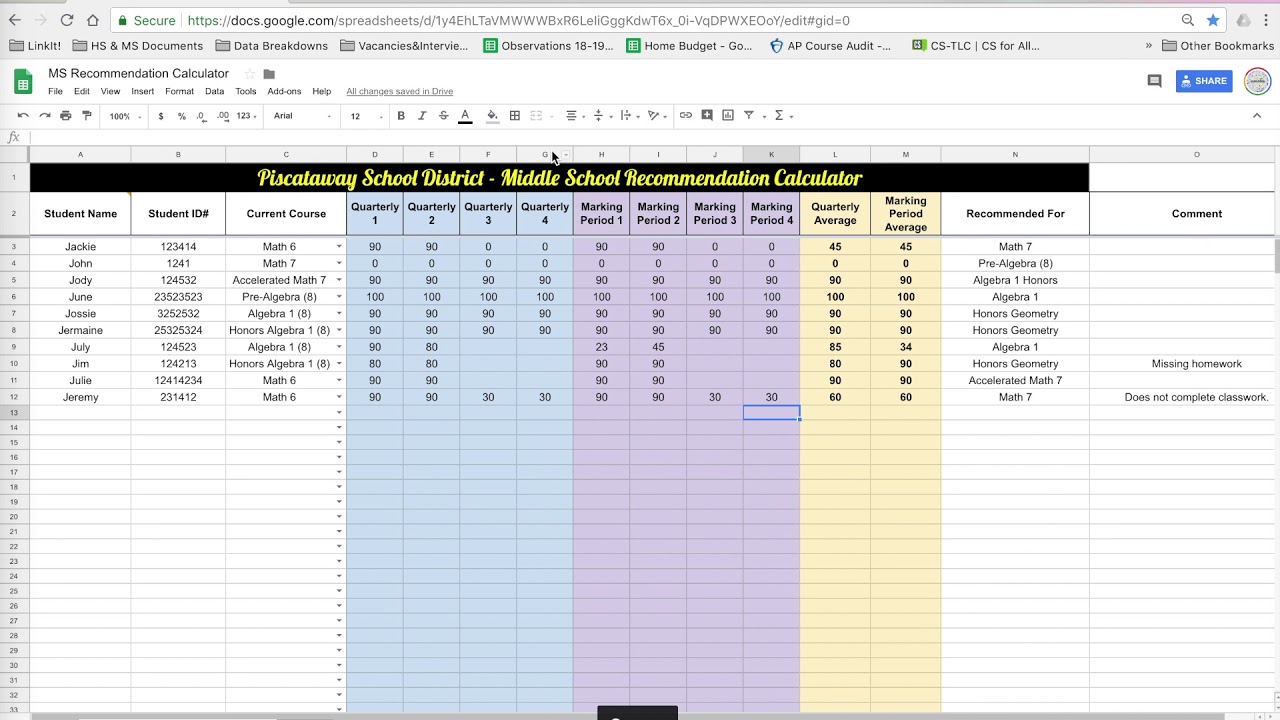Viewport: 1280px width, 720px height.
Task: Open Home Budget bookmark
Action: pos(689,45)
